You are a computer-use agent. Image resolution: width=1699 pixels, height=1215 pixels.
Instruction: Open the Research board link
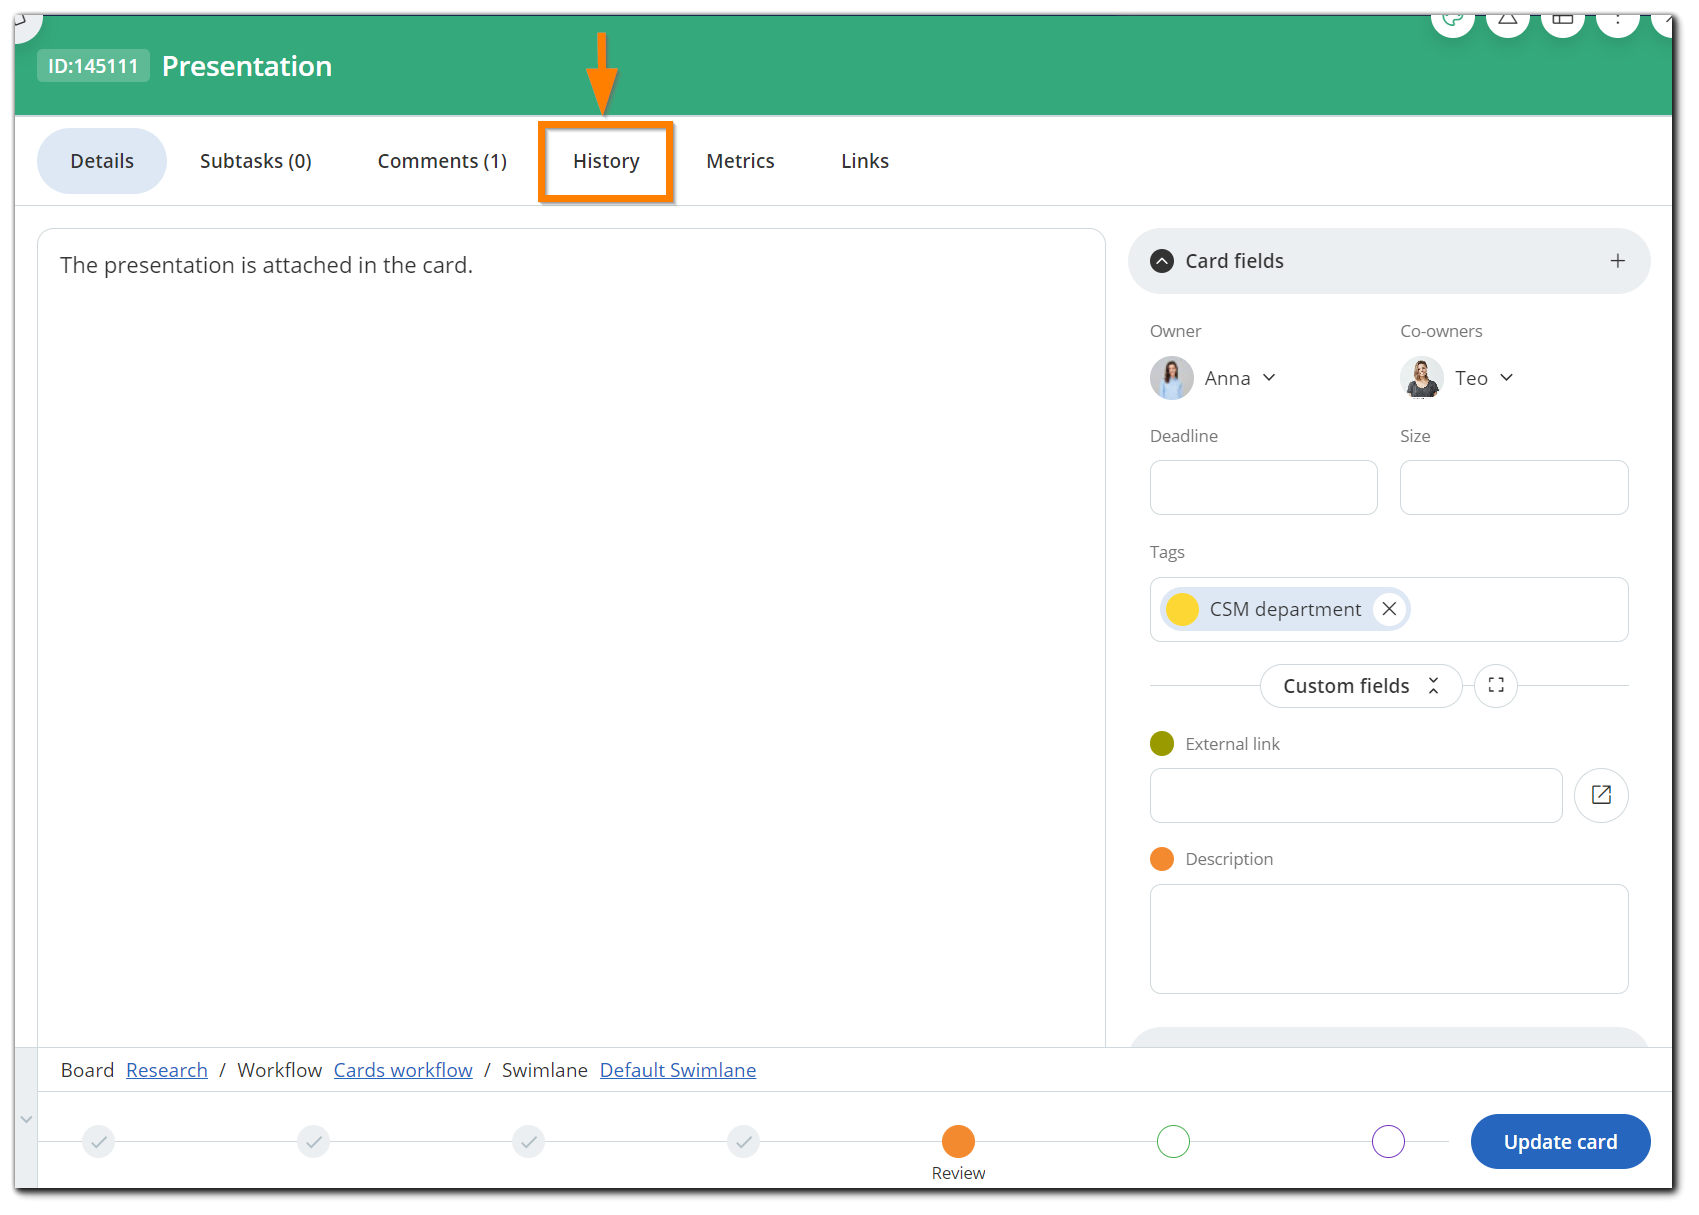pyautogui.click(x=167, y=1071)
